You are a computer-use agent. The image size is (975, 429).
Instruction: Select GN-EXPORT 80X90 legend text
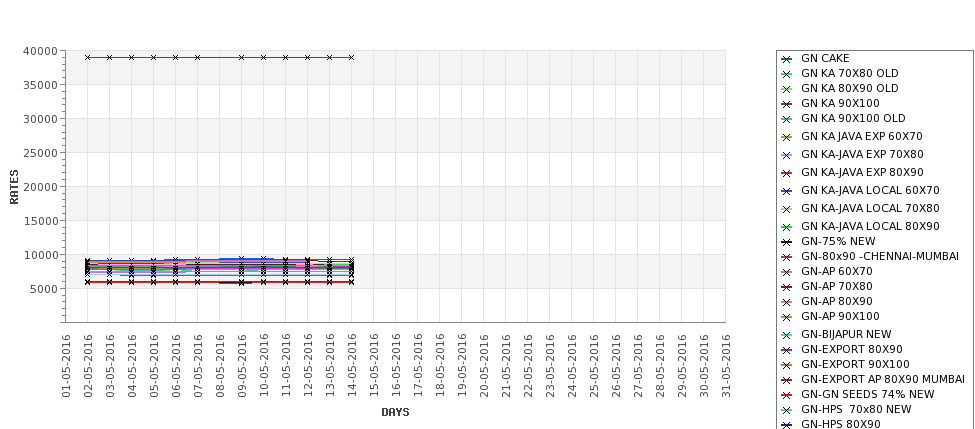coord(851,349)
